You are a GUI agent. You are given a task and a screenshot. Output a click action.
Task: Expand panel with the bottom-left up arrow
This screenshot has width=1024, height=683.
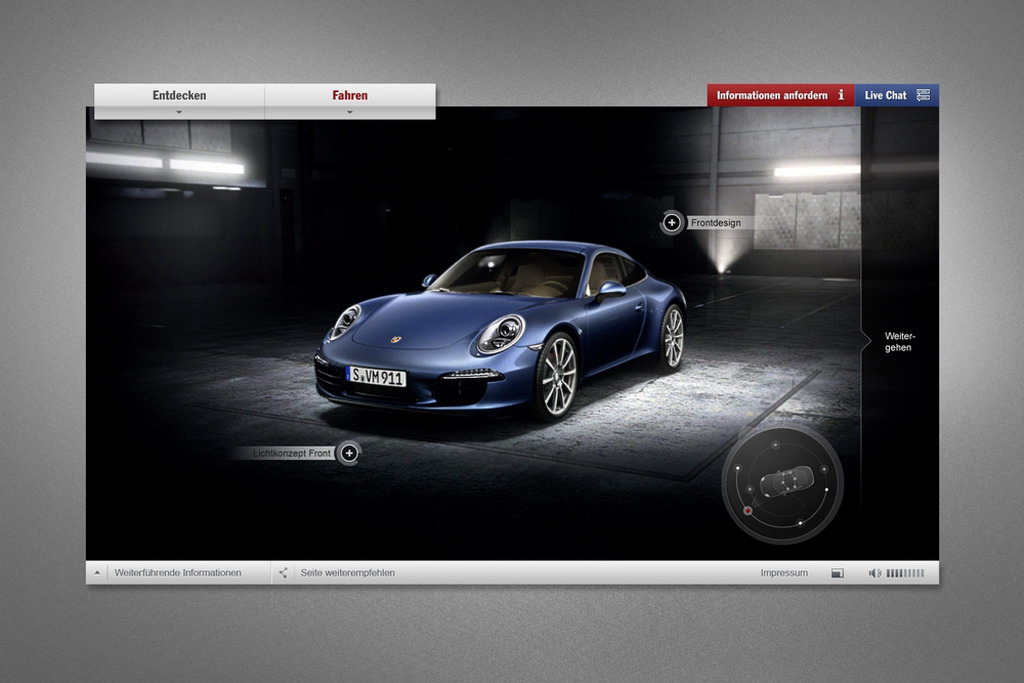[x=97, y=573]
